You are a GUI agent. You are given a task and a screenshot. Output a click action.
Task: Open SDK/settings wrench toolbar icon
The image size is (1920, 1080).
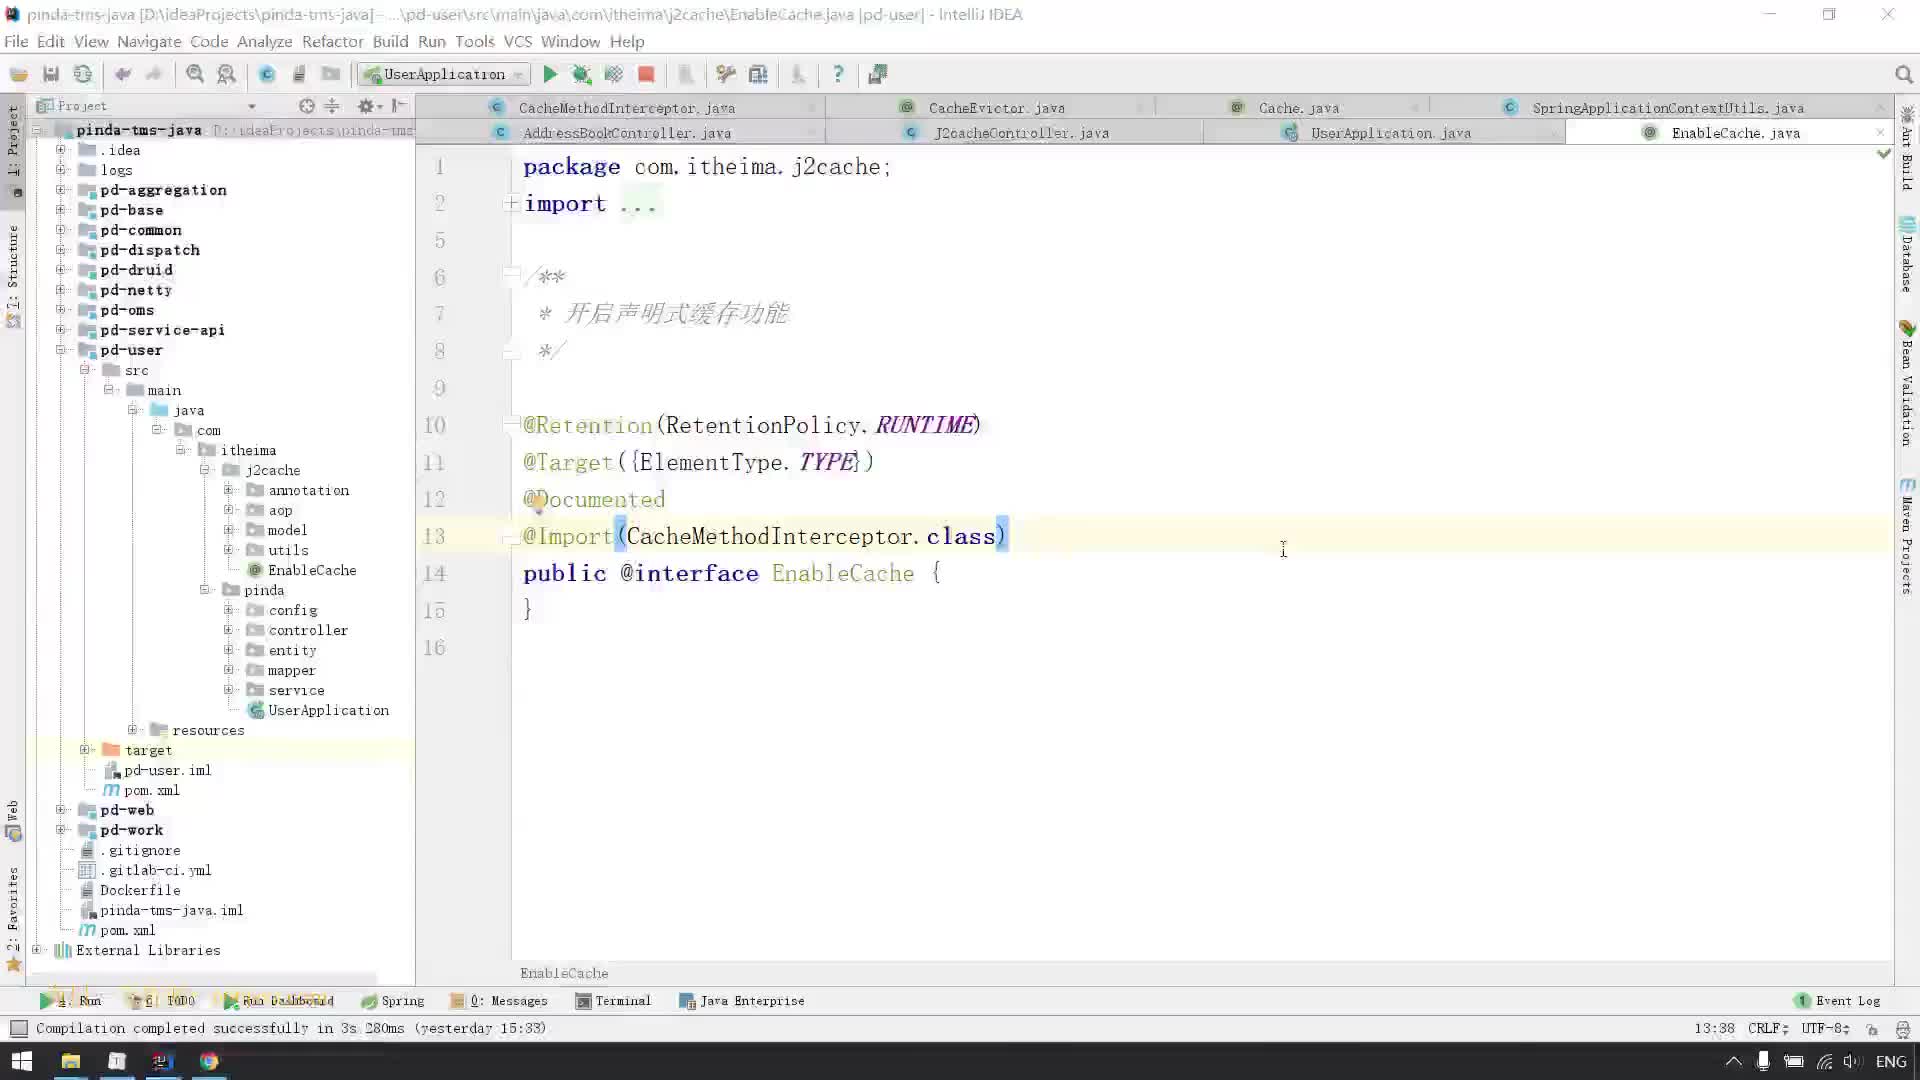(x=726, y=74)
